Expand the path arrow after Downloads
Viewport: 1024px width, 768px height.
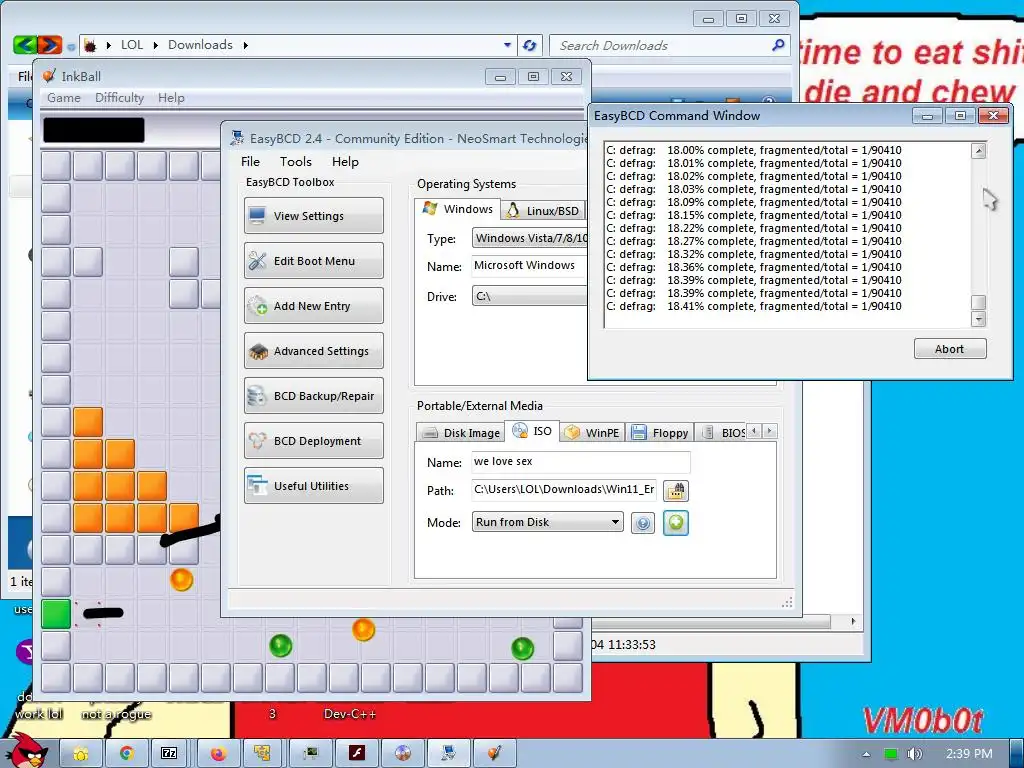tap(246, 45)
